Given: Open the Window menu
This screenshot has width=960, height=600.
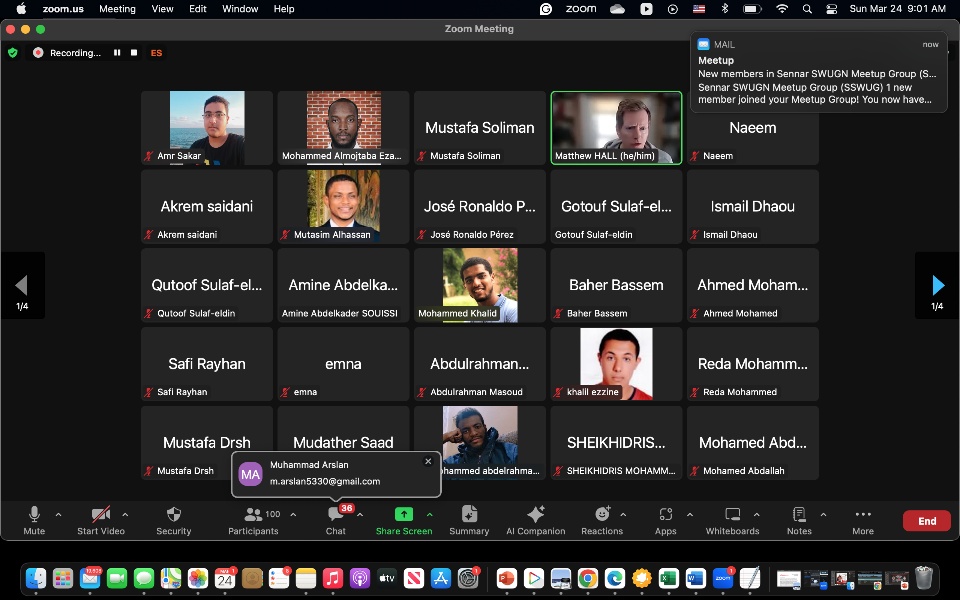Looking at the screenshot, I should 240,9.
